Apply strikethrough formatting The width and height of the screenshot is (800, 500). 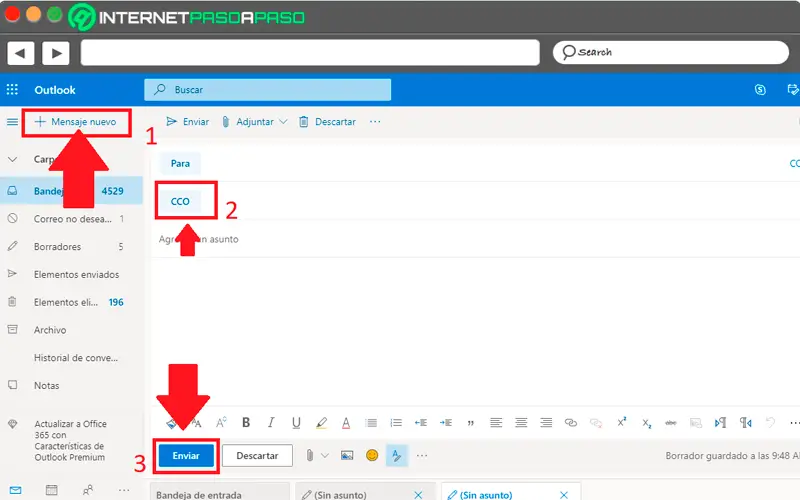671,422
